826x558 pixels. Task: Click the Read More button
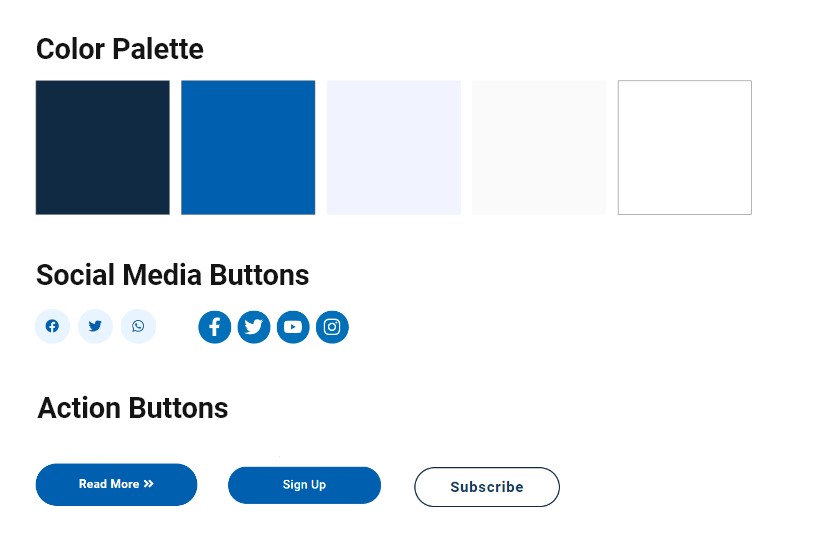click(x=116, y=485)
